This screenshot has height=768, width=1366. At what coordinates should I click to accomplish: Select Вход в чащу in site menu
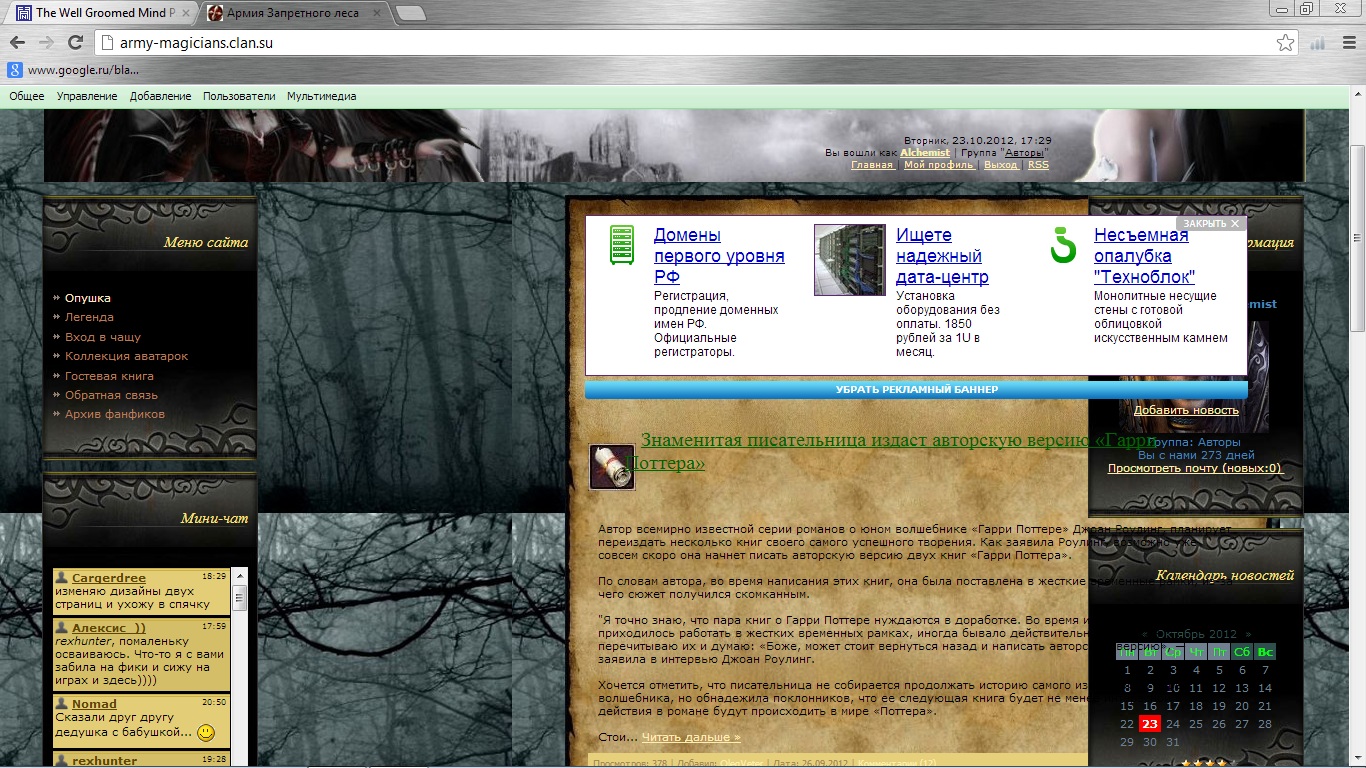103,337
